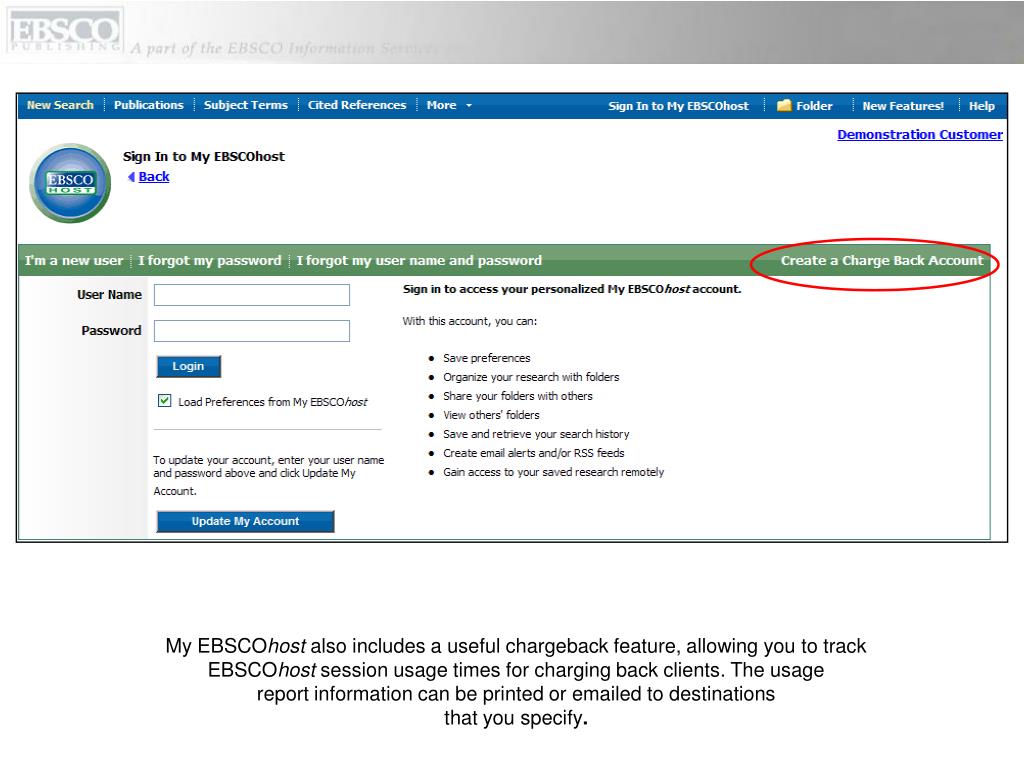
Task: Click 'Gain access to your saved research remotely'
Action: pos(553,472)
